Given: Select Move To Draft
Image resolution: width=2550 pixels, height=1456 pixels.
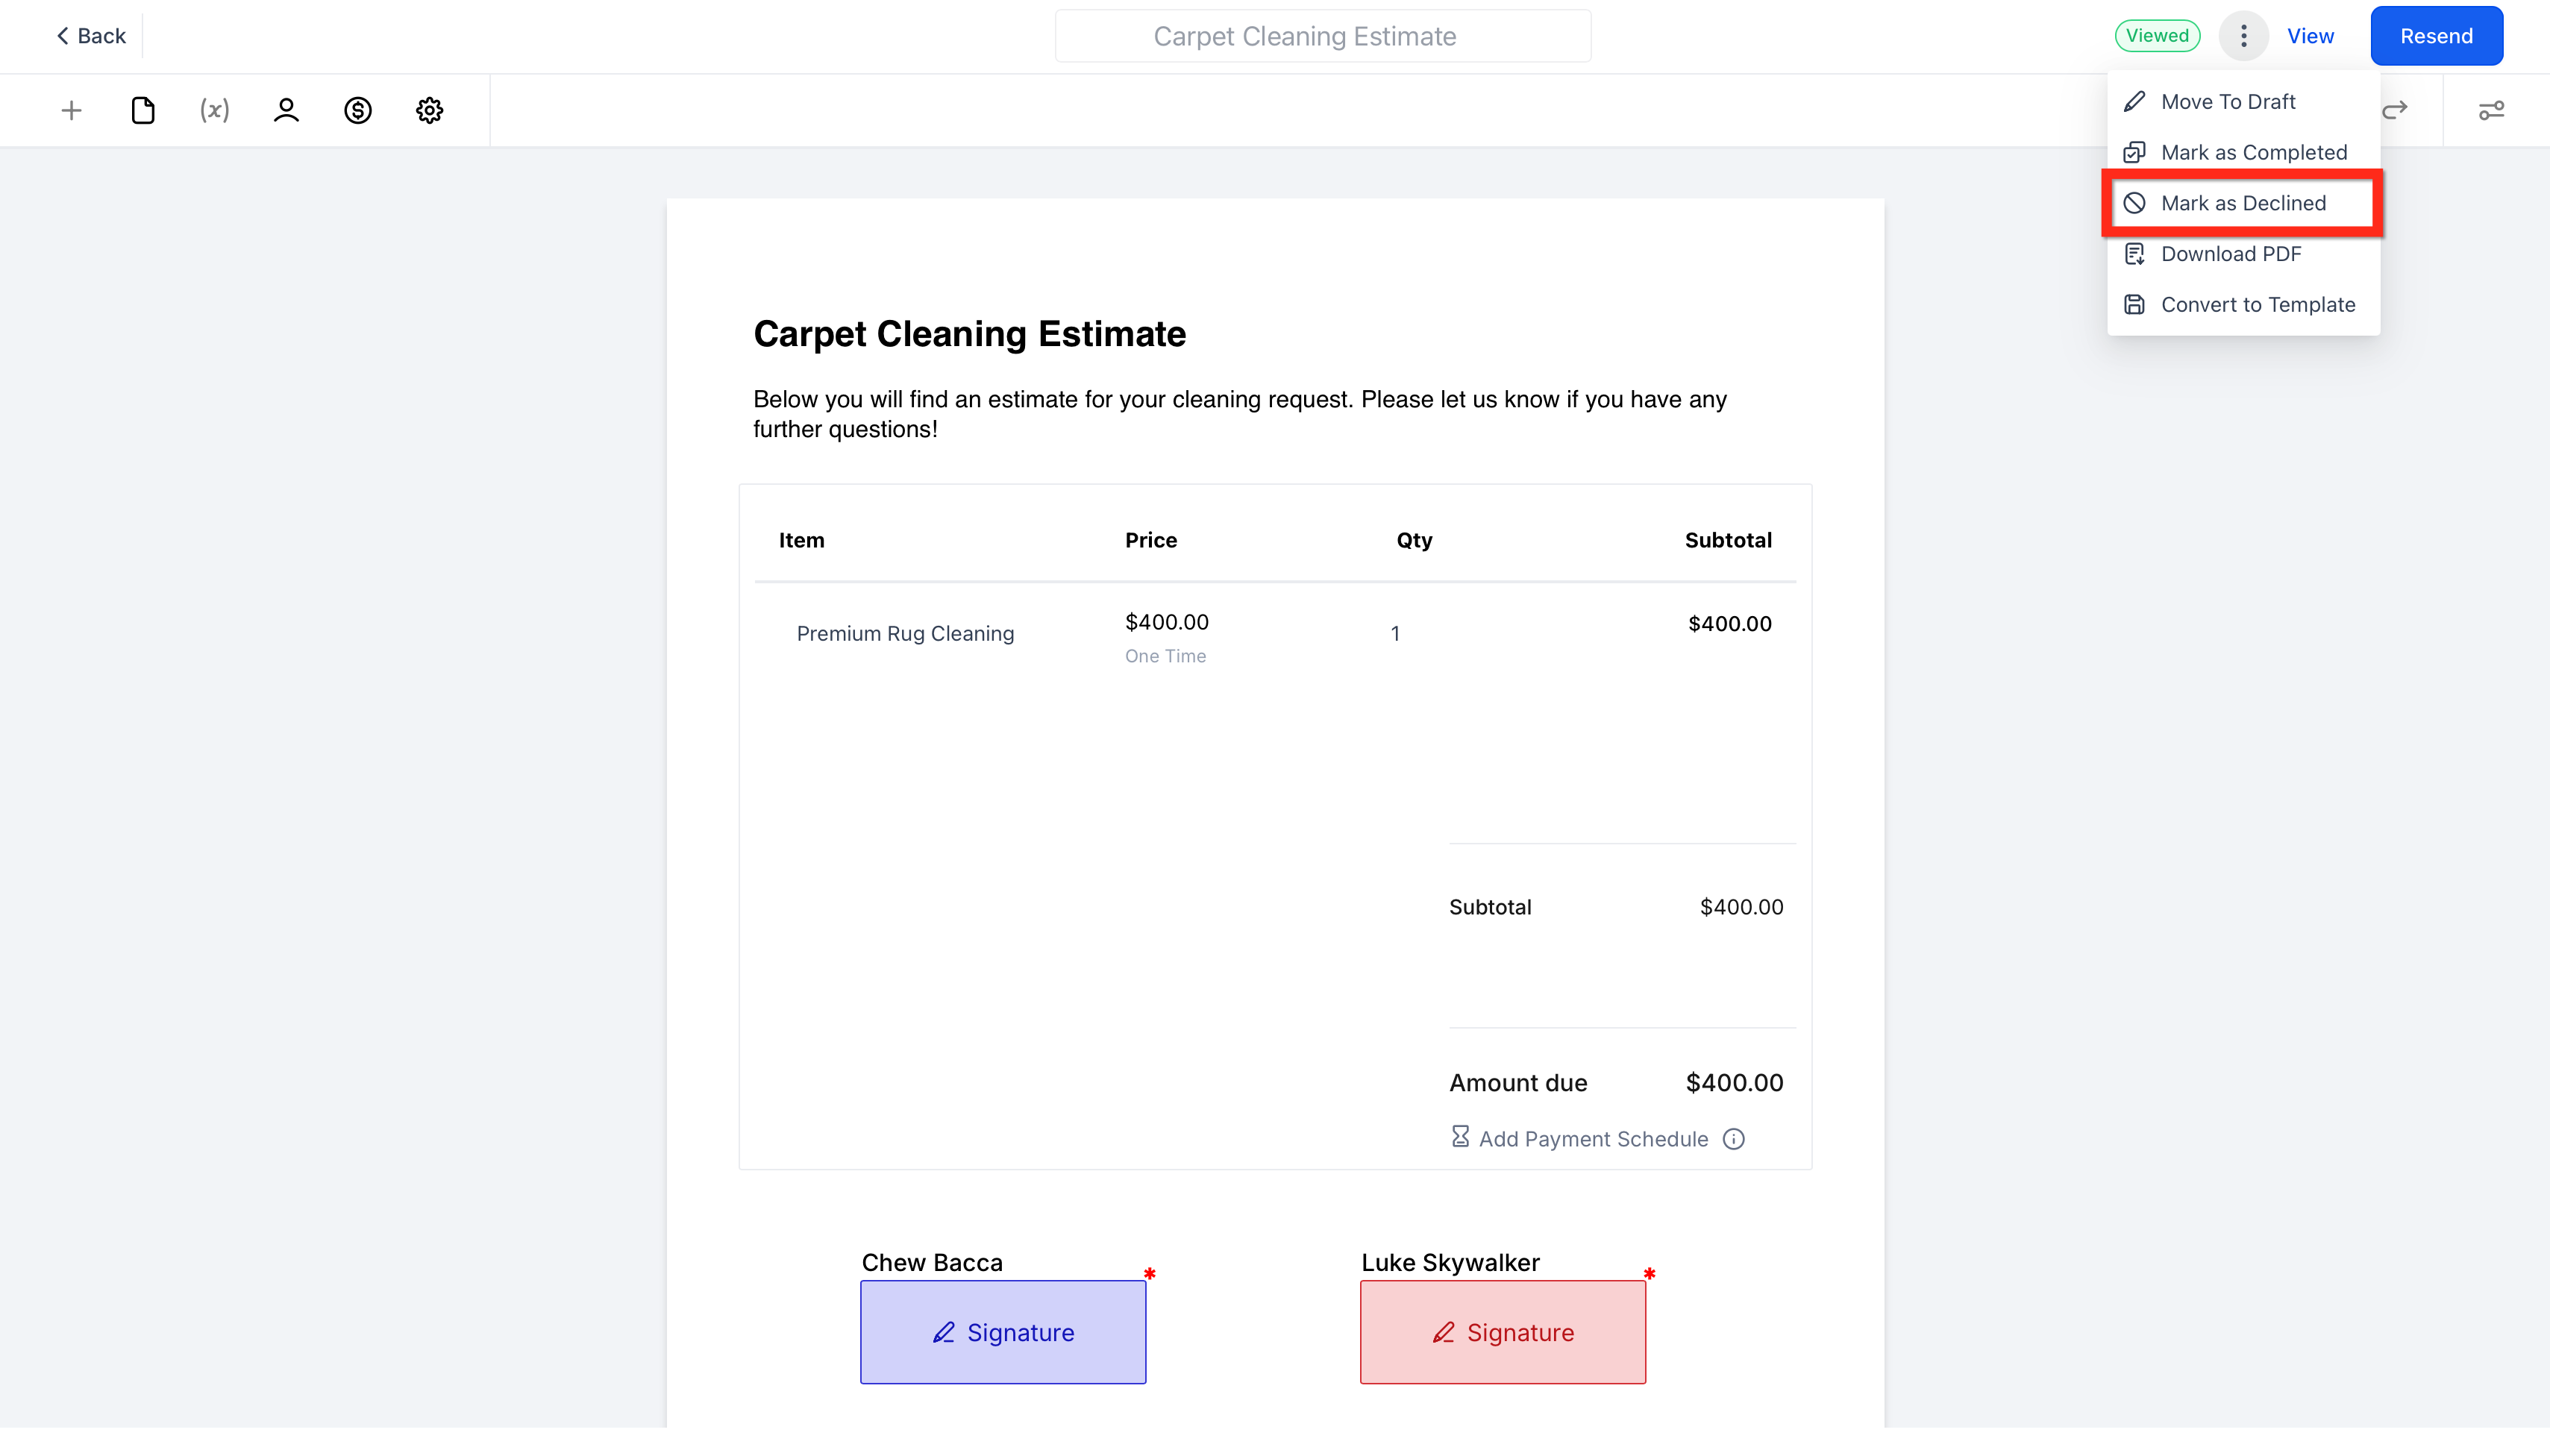Looking at the screenshot, I should pos(2227,102).
